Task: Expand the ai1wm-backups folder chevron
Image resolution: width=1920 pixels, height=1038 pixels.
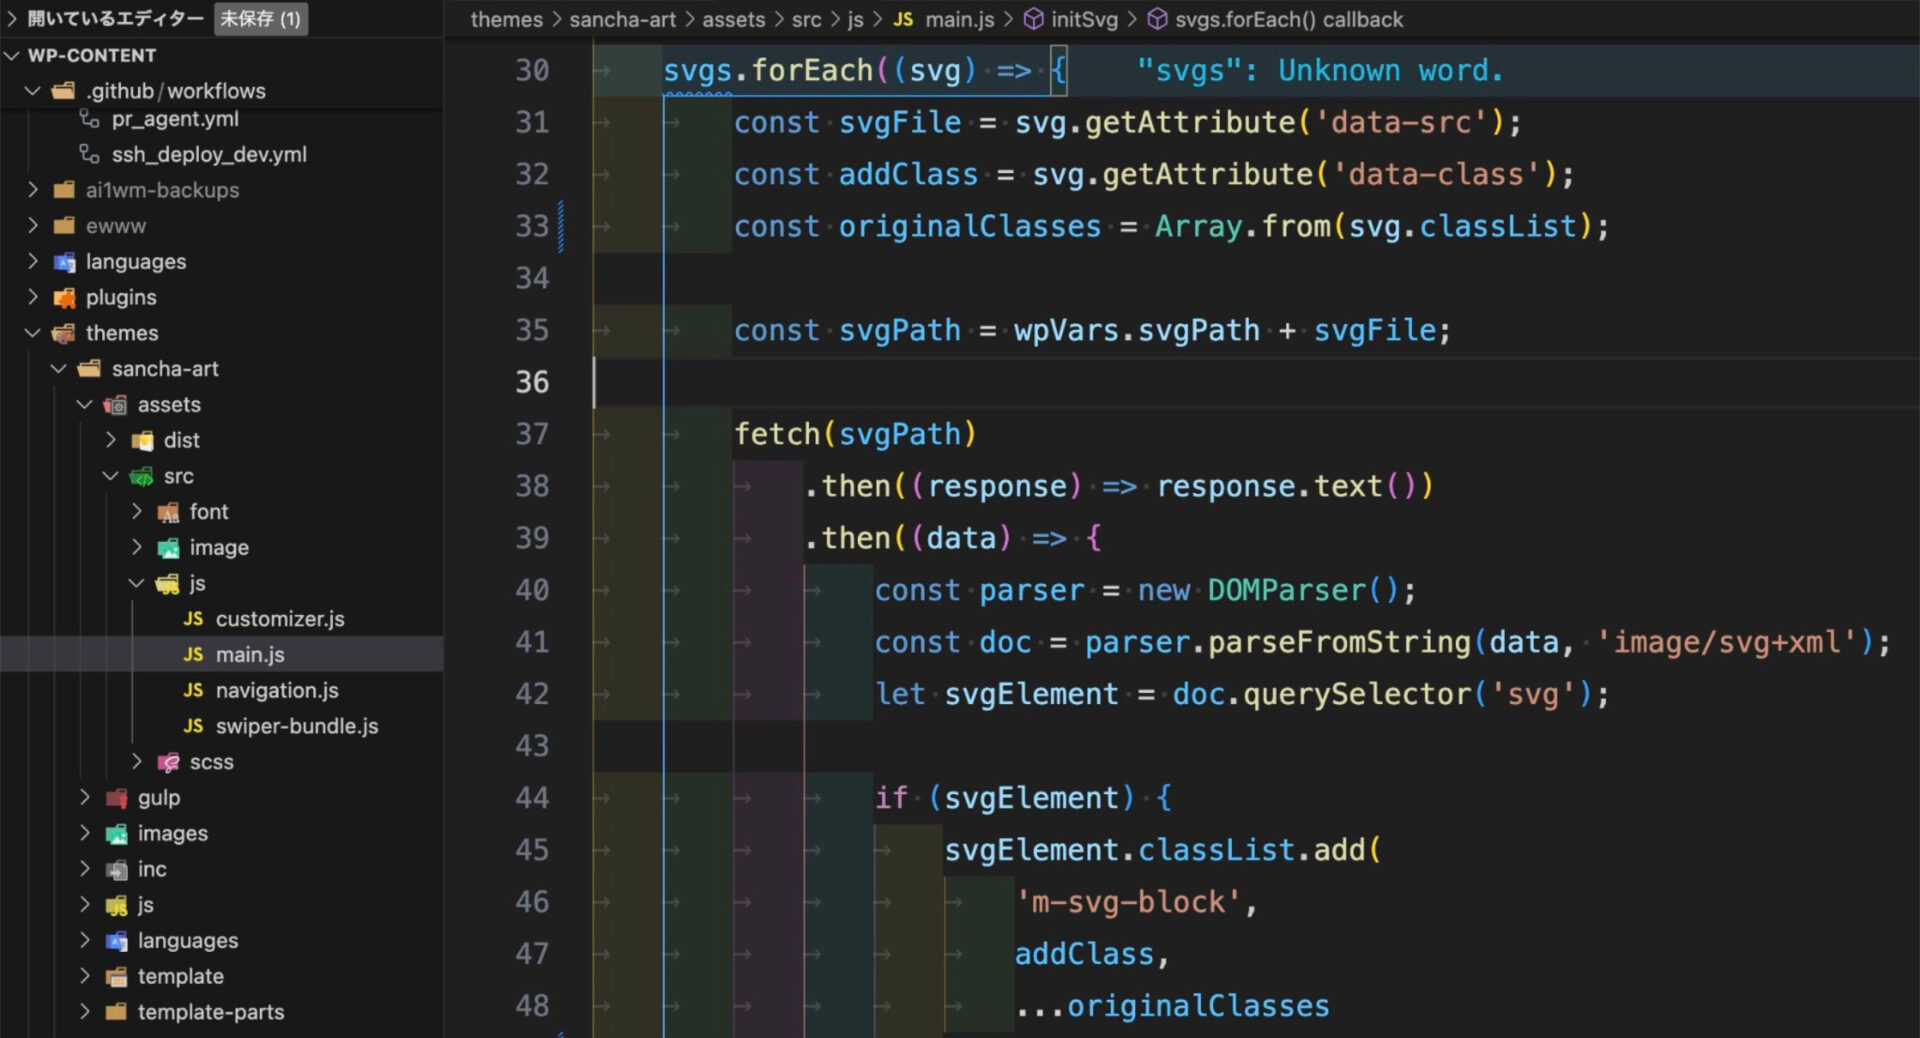Action: pos(33,190)
